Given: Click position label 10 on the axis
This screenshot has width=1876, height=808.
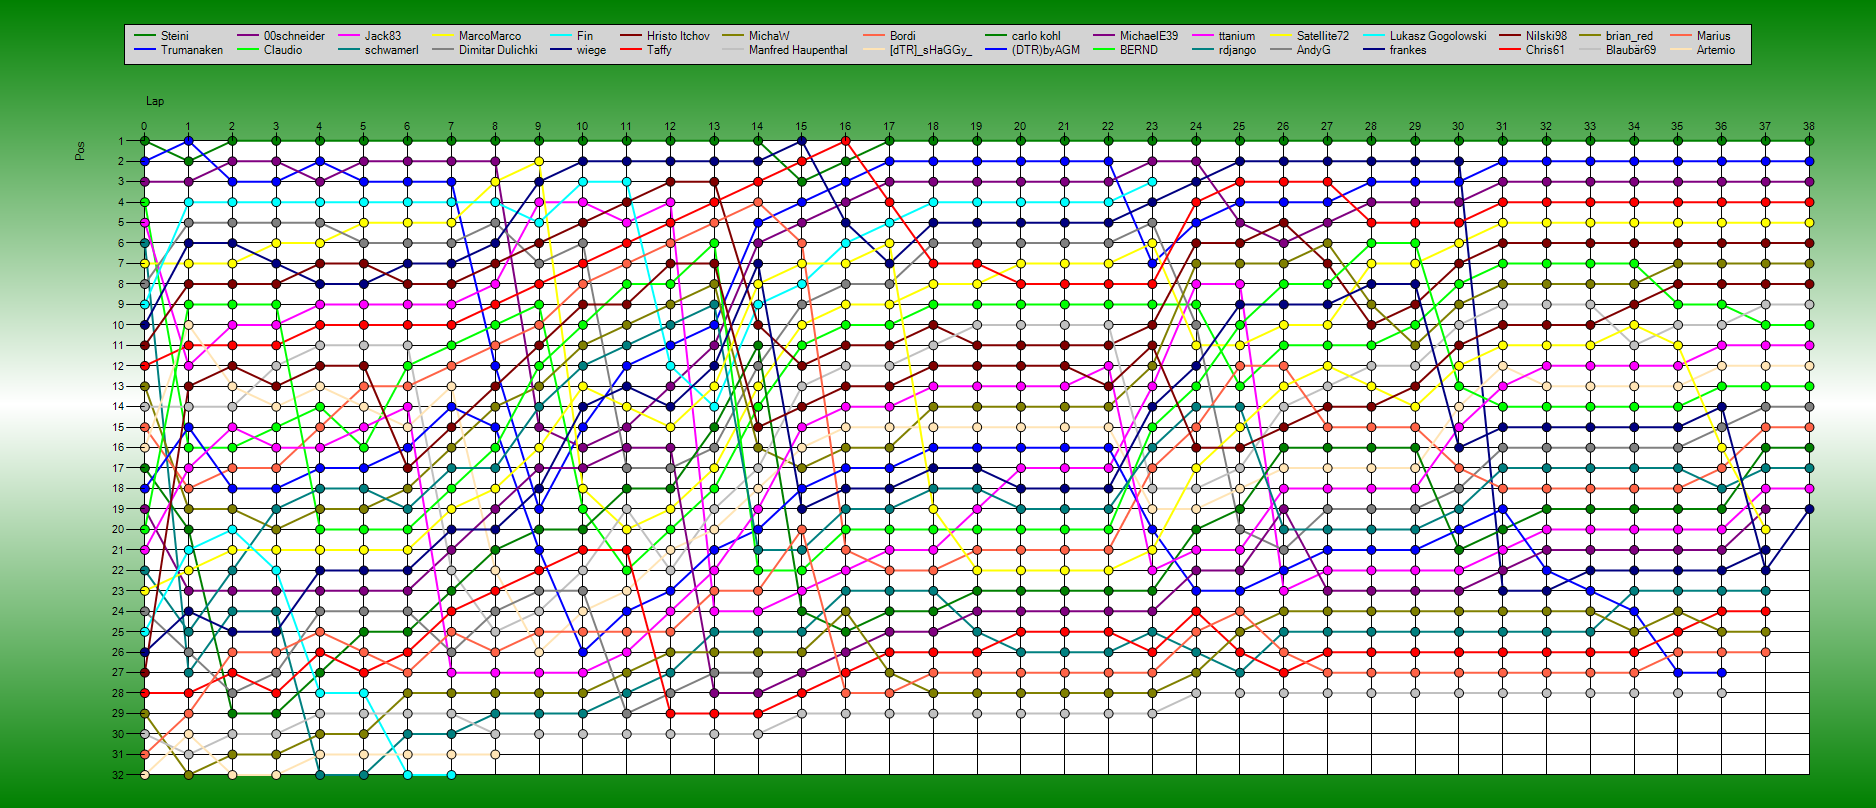Looking at the screenshot, I should click(x=118, y=325).
